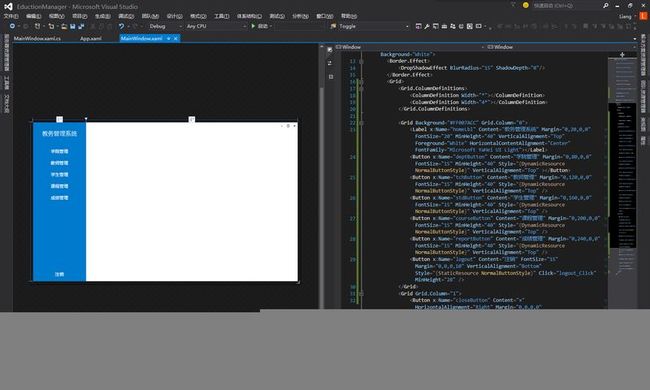Viewport: 650px width, 390px height.
Task: Switch to the App.xaml tab
Action: pos(91,39)
